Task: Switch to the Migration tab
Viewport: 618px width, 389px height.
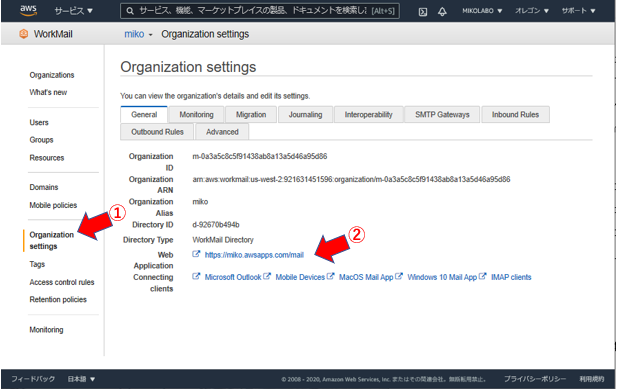Action: pos(251,115)
